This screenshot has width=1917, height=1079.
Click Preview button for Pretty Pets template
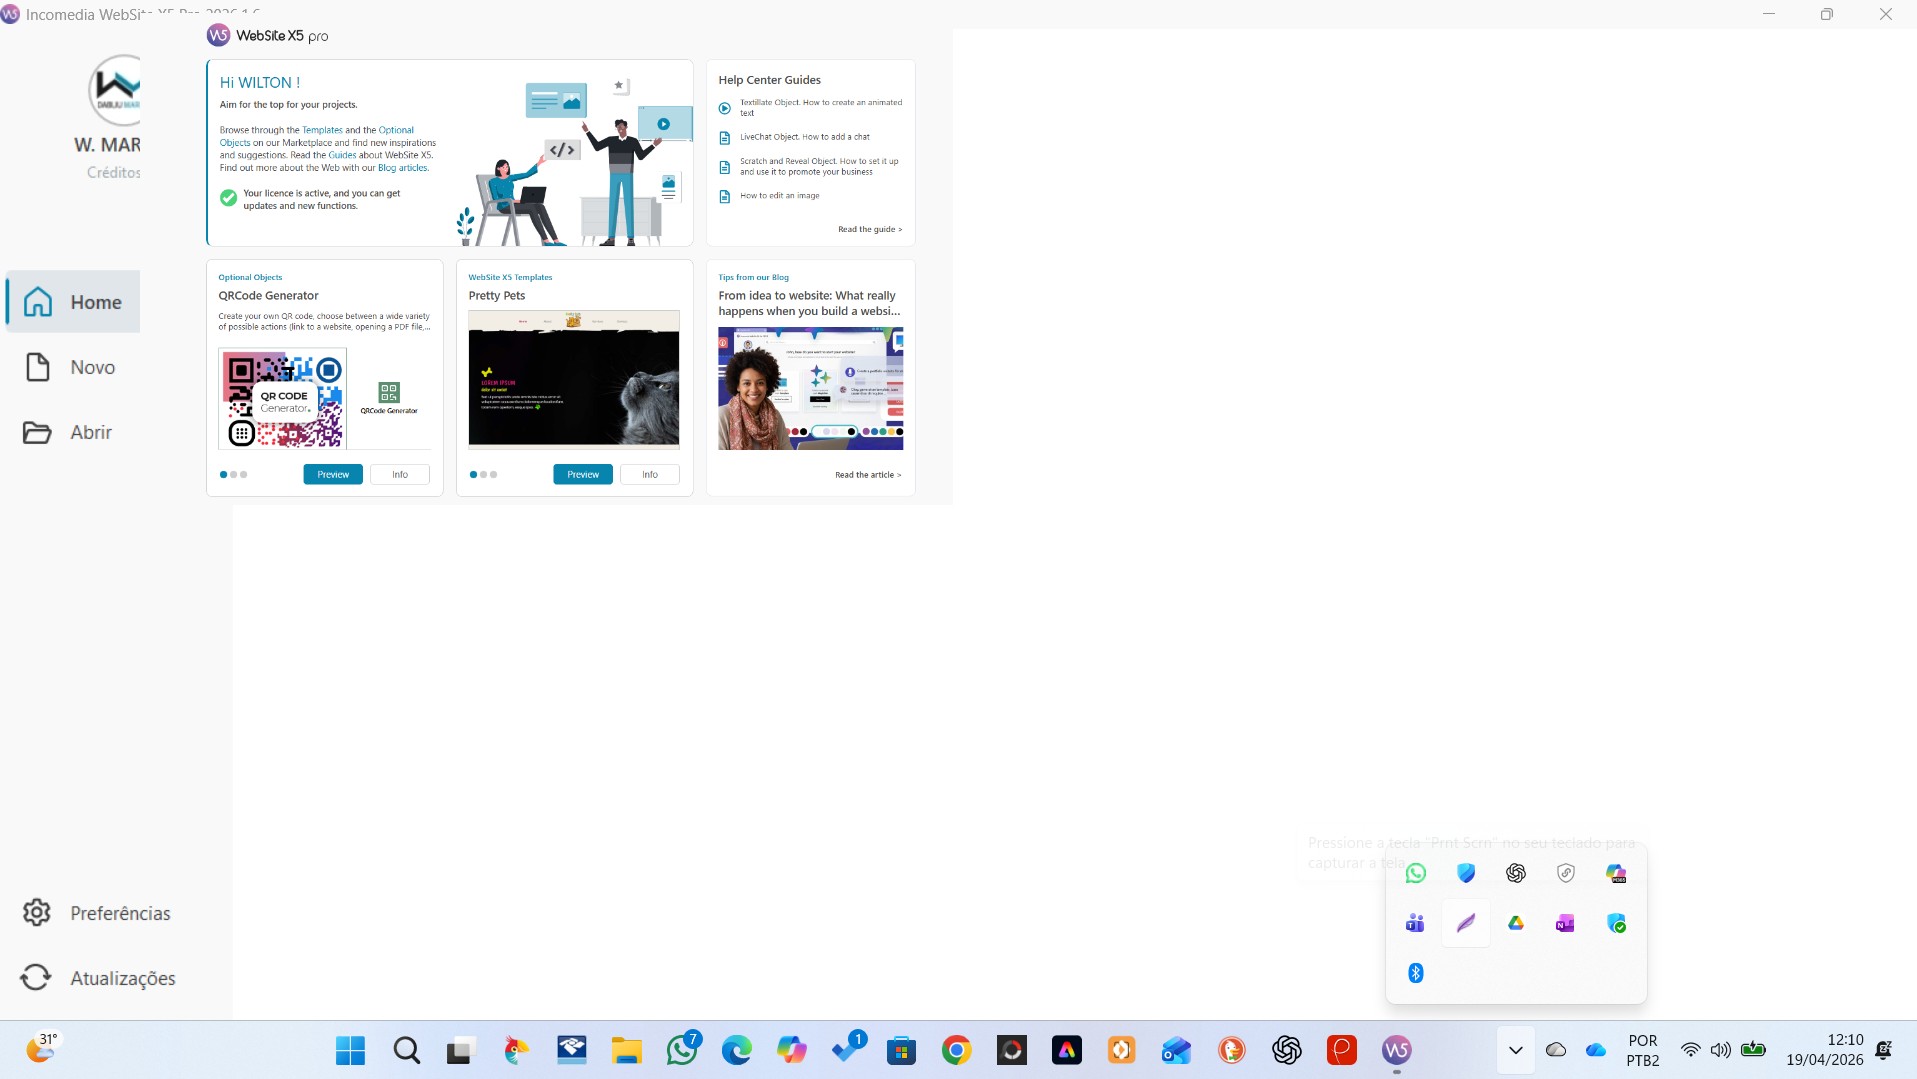click(582, 475)
